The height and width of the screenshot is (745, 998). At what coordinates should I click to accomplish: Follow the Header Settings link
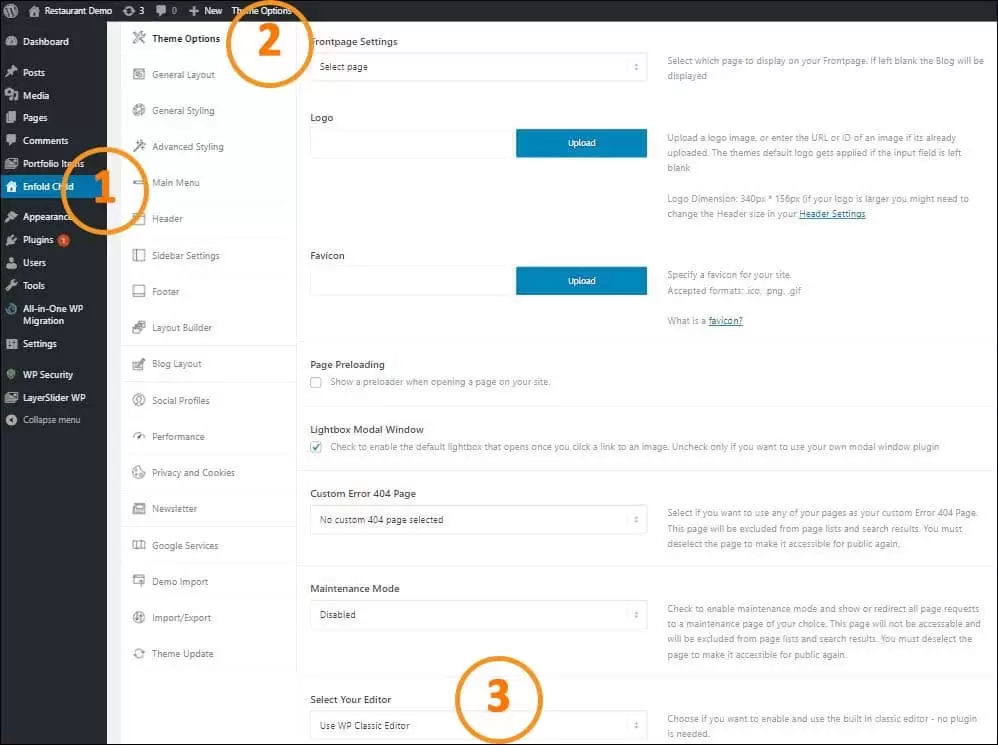[x=832, y=214]
